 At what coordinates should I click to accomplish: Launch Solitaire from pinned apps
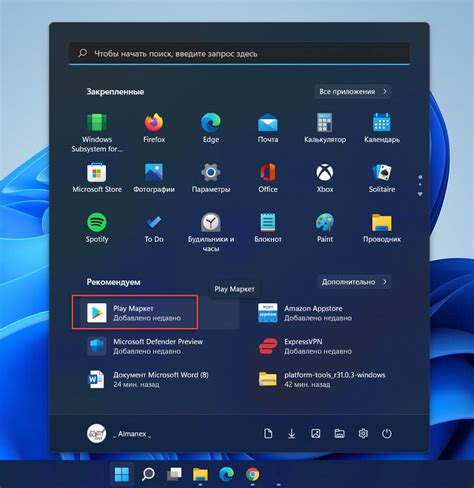click(x=382, y=178)
